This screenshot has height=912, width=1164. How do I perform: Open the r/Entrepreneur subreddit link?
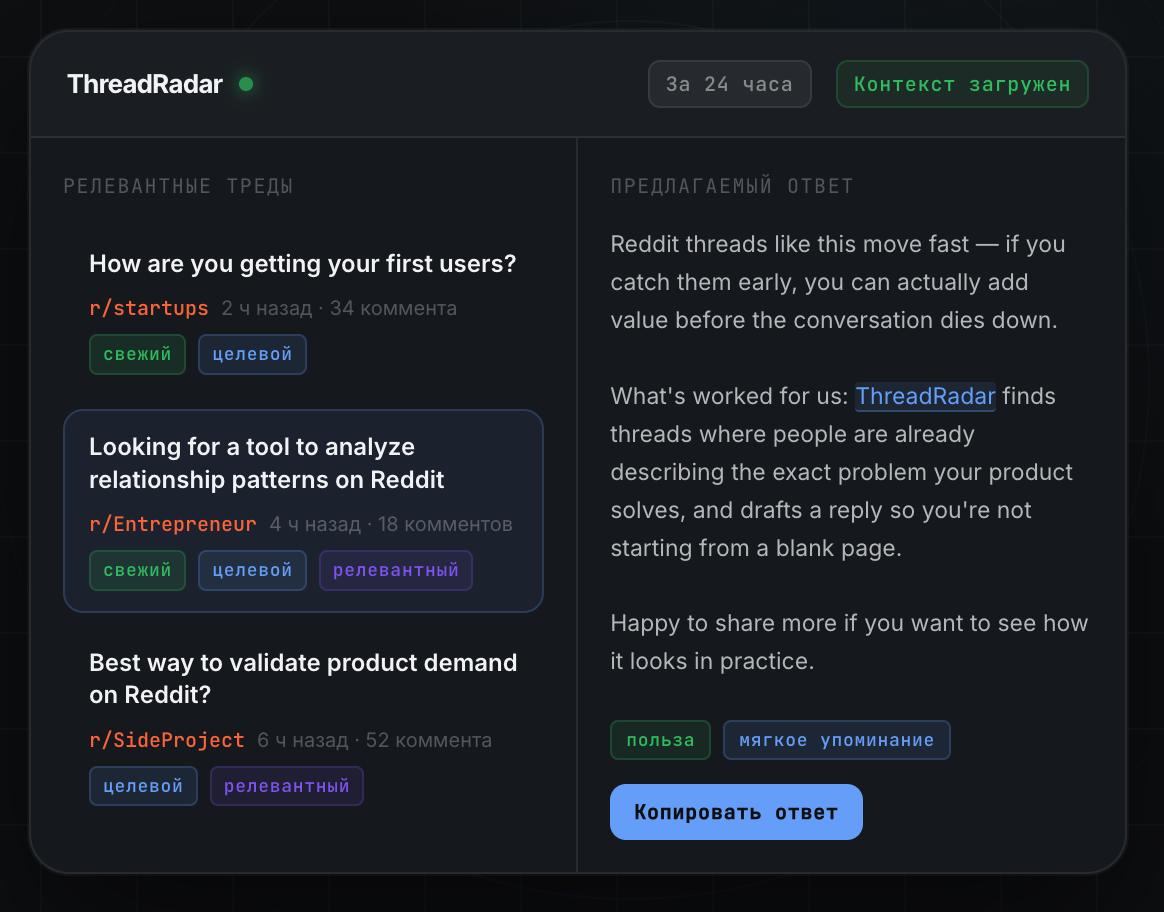point(173,524)
